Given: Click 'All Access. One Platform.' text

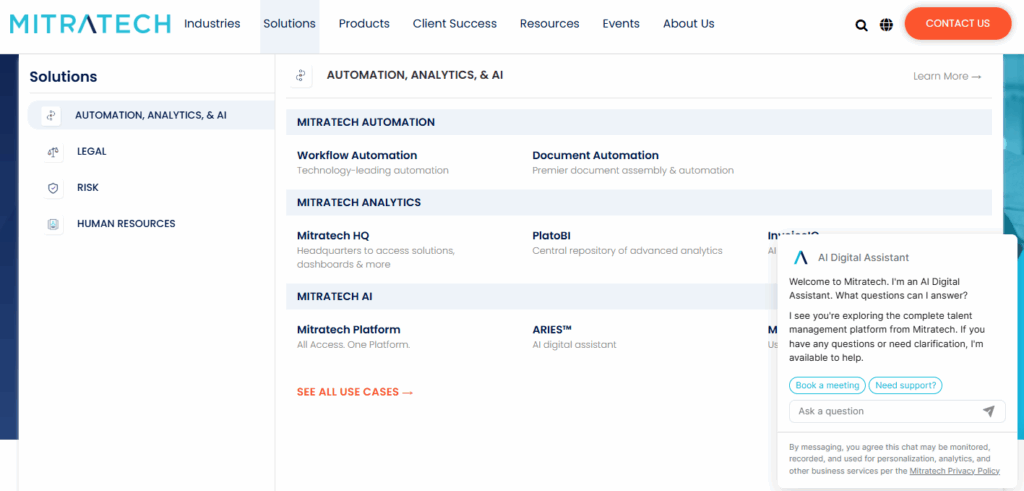Looking at the screenshot, I should click(x=353, y=345).
